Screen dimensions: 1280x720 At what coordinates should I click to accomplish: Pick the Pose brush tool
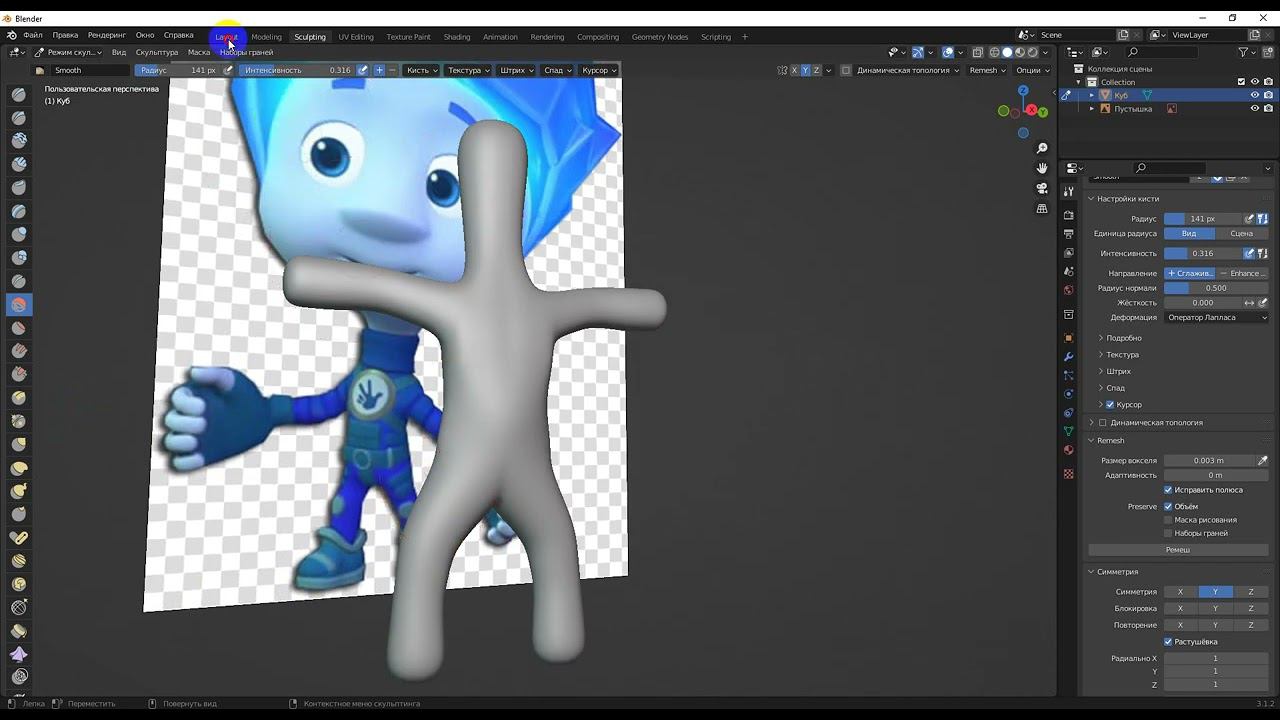click(x=19, y=537)
